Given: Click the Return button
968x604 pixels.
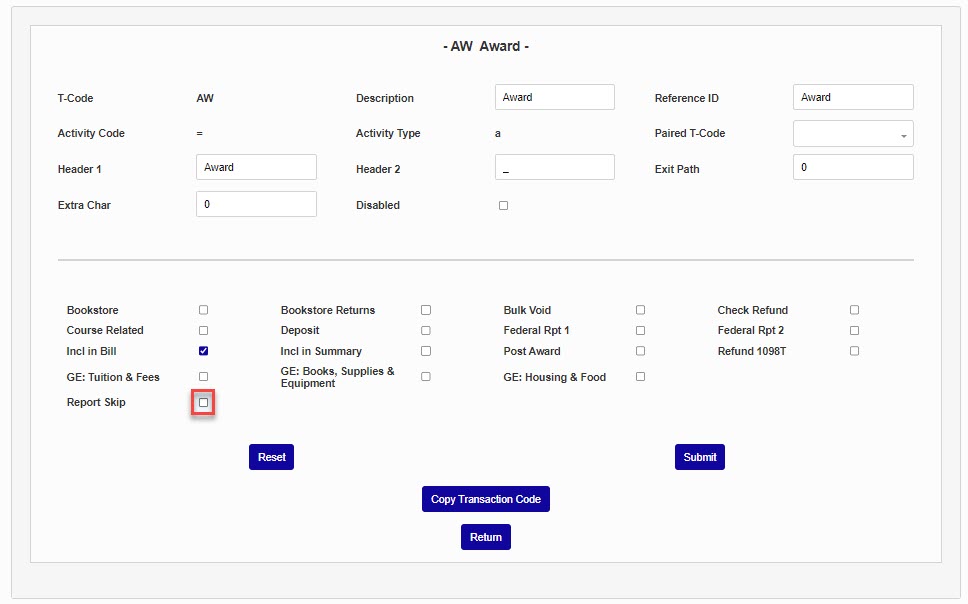Looking at the screenshot, I should coord(485,537).
